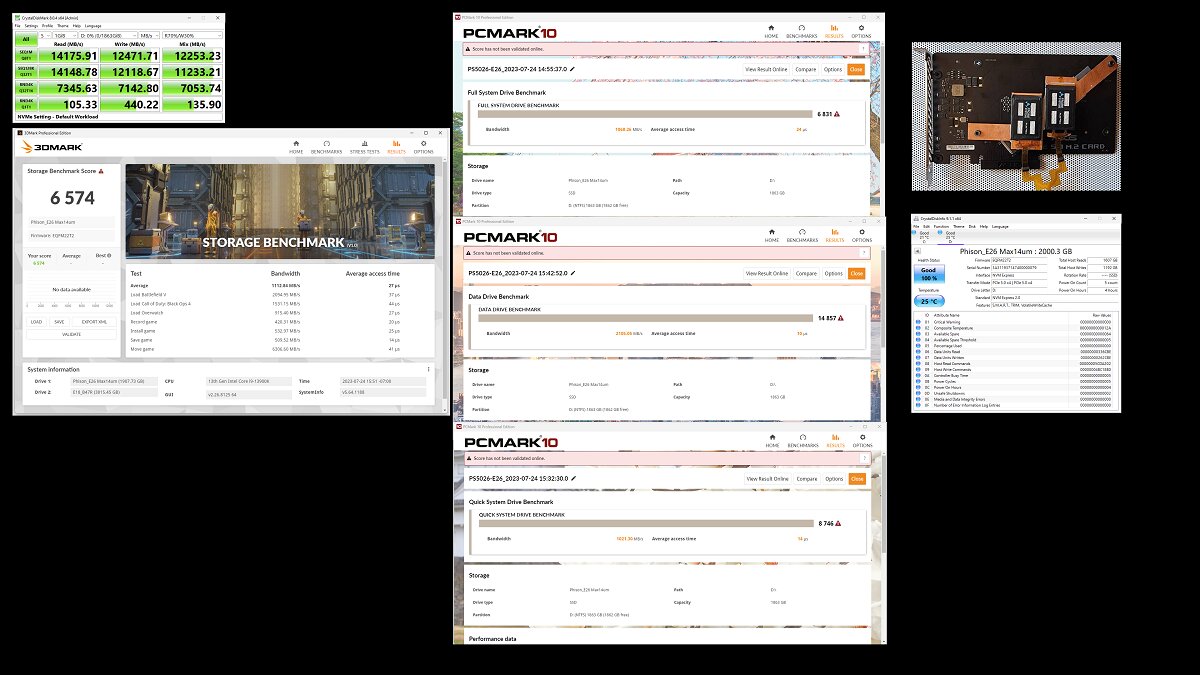Image resolution: width=1200 pixels, height=675 pixels.
Task: Click the 3DMark BENCHMARKS gauge icon
Action: point(326,144)
